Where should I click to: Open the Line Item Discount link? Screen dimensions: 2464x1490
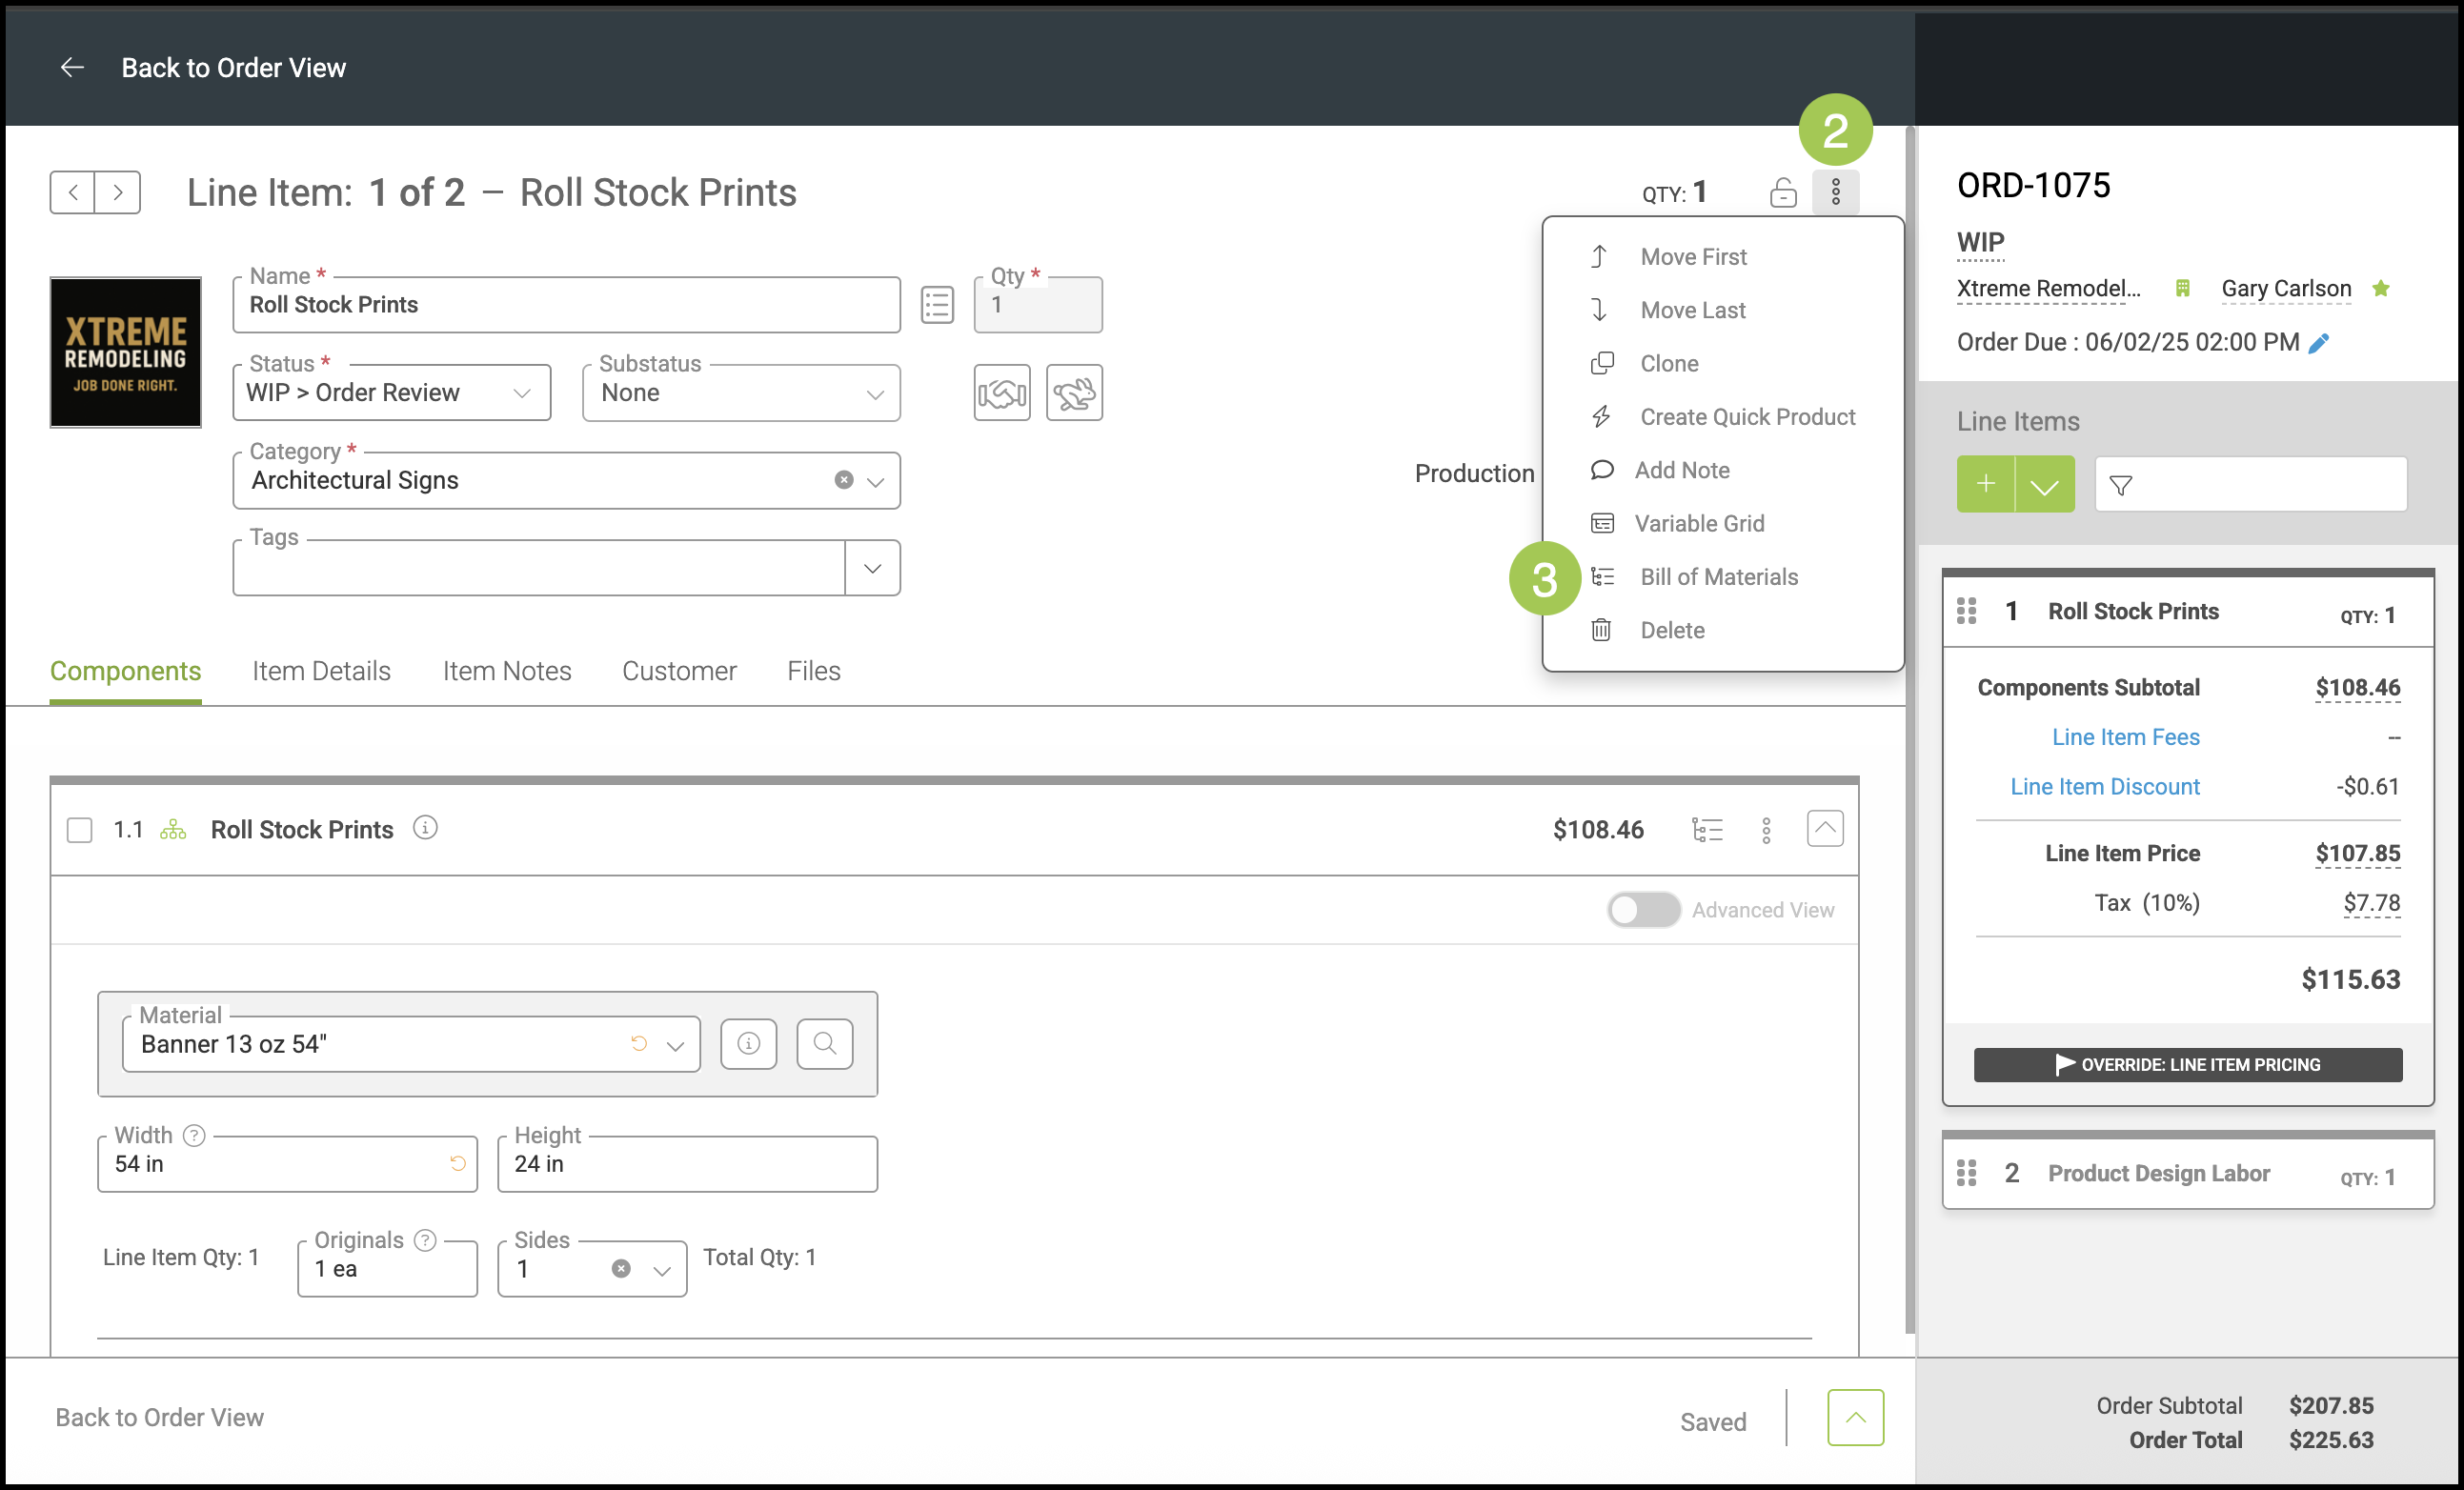(x=2104, y=787)
